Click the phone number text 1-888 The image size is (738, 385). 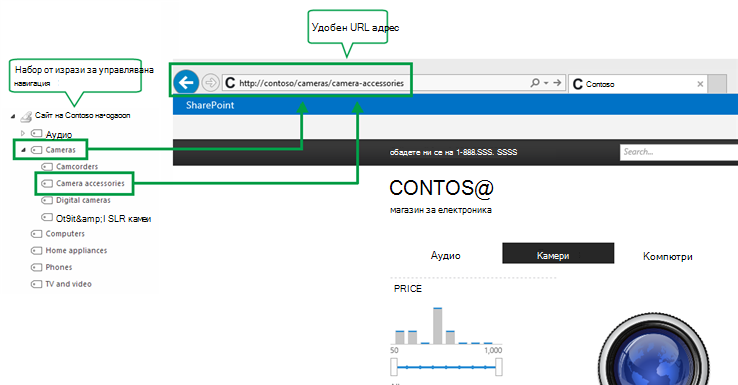487,152
